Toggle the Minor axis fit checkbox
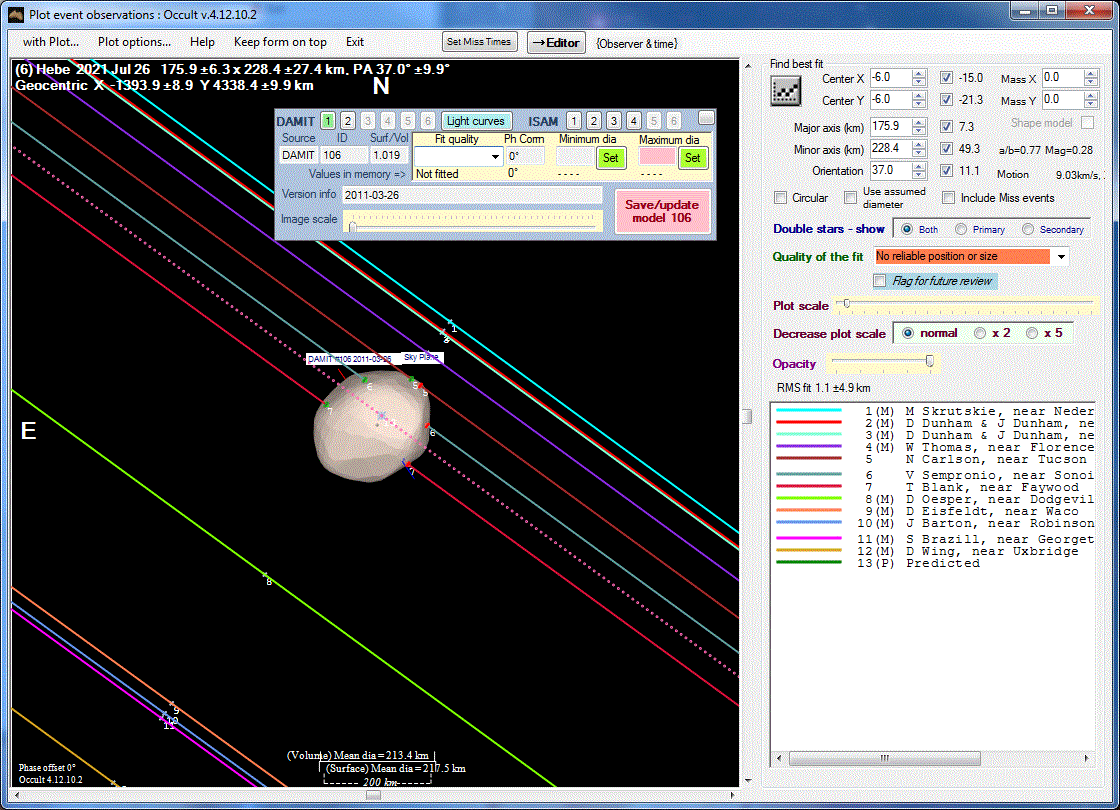 point(946,149)
